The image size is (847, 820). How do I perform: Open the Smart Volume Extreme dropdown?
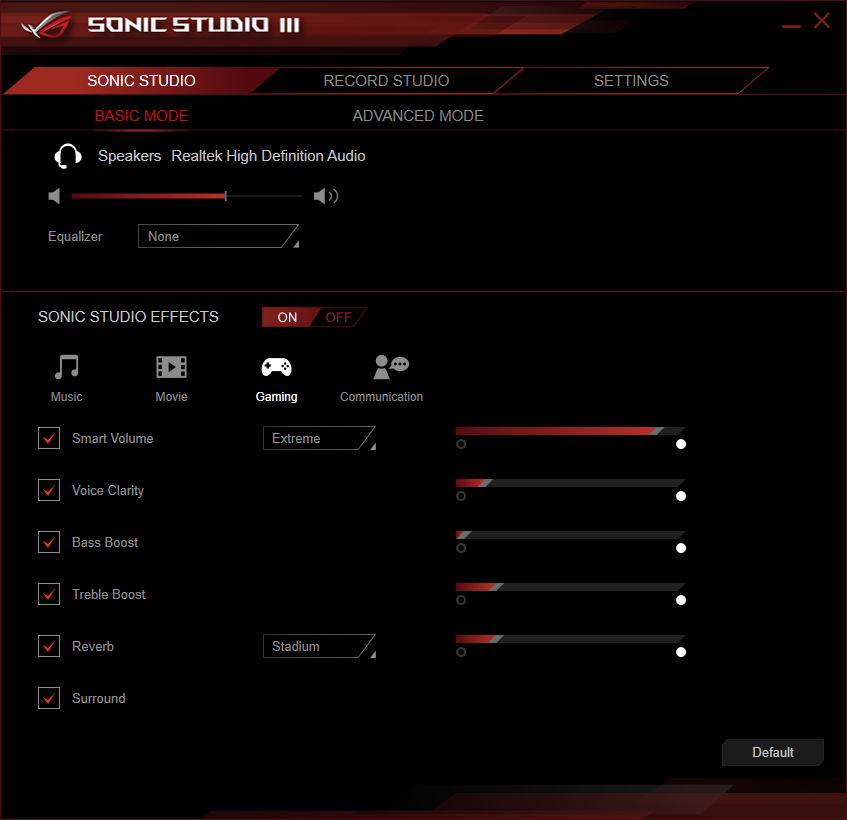pyautogui.click(x=319, y=438)
